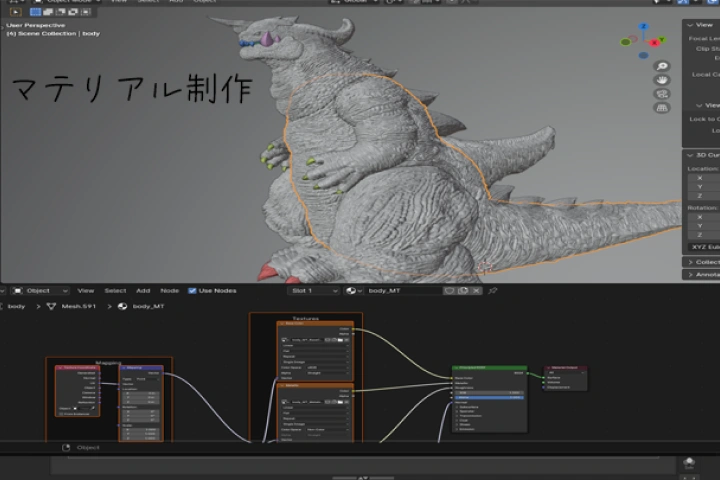Click the unlink material X icon
Image resolution: width=720 pixels, height=480 pixels.
[476, 291]
